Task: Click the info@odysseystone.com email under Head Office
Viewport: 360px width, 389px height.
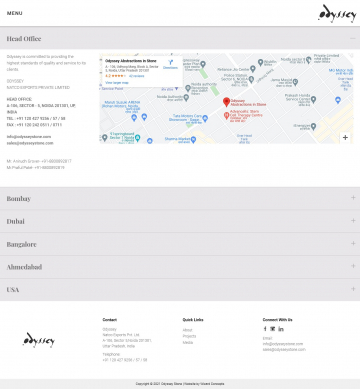Action: tap(29, 137)
